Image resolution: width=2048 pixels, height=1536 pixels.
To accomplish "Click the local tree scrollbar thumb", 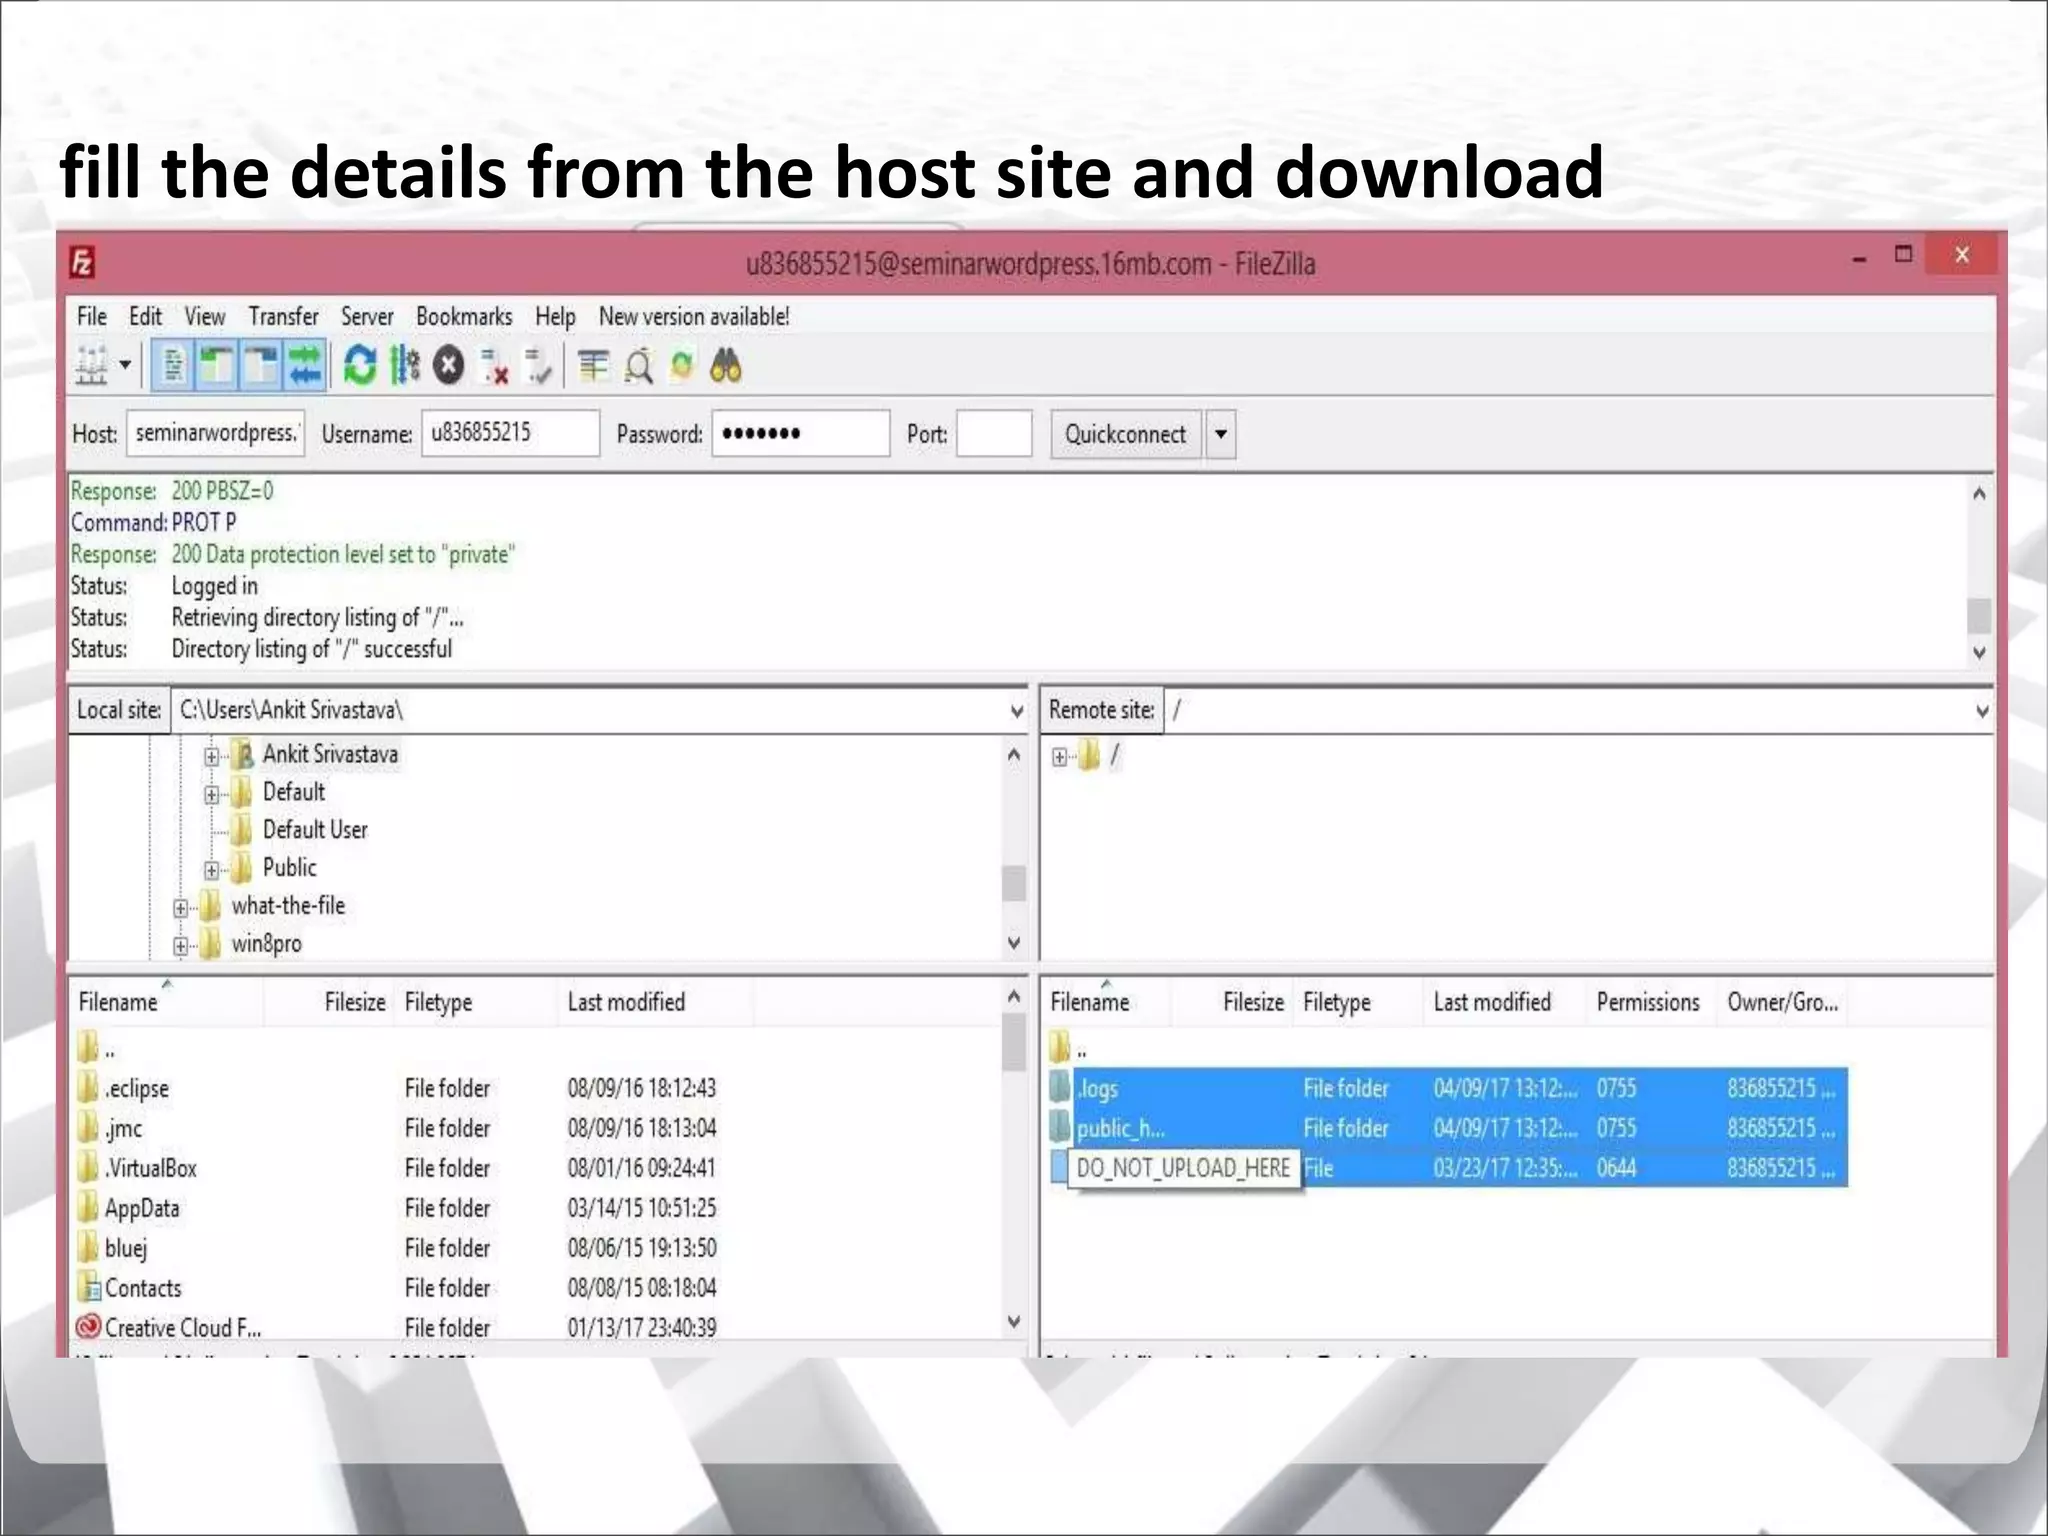I will (x=1014, y=884).
